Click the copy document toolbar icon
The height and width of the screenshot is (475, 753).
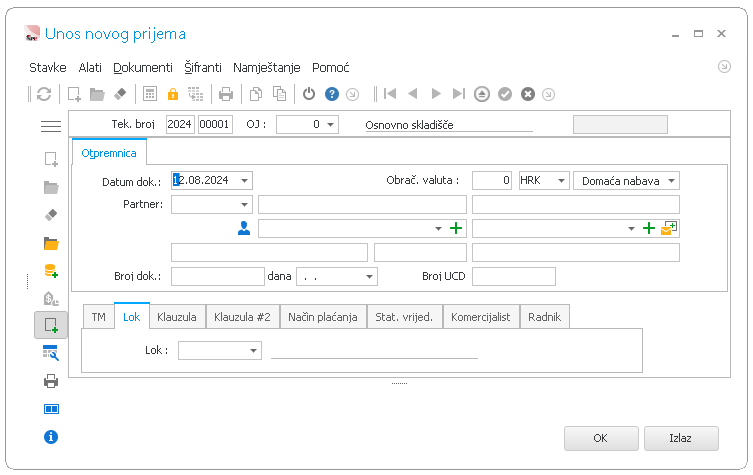tap(256, 94)
